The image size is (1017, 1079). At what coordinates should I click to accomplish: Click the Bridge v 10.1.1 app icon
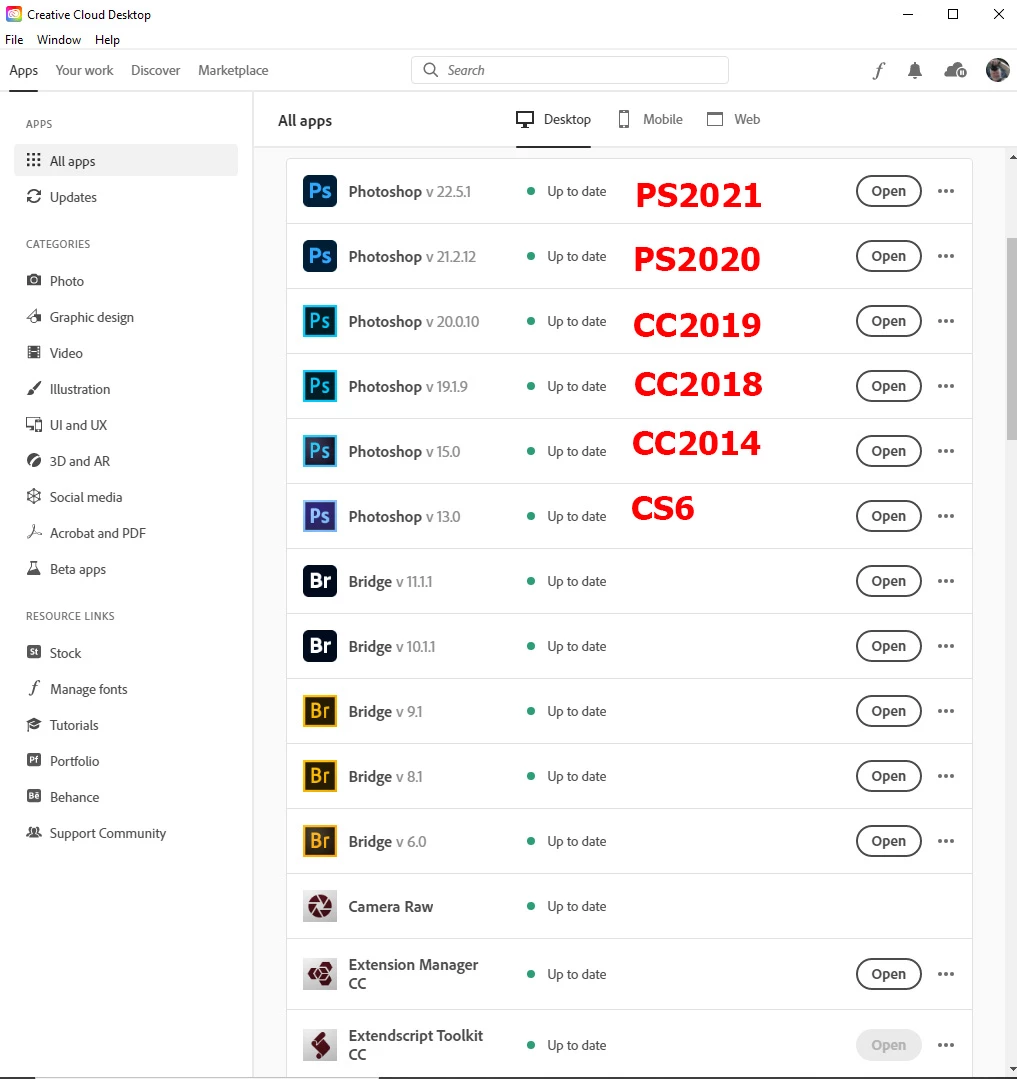[x=320, y=646]
